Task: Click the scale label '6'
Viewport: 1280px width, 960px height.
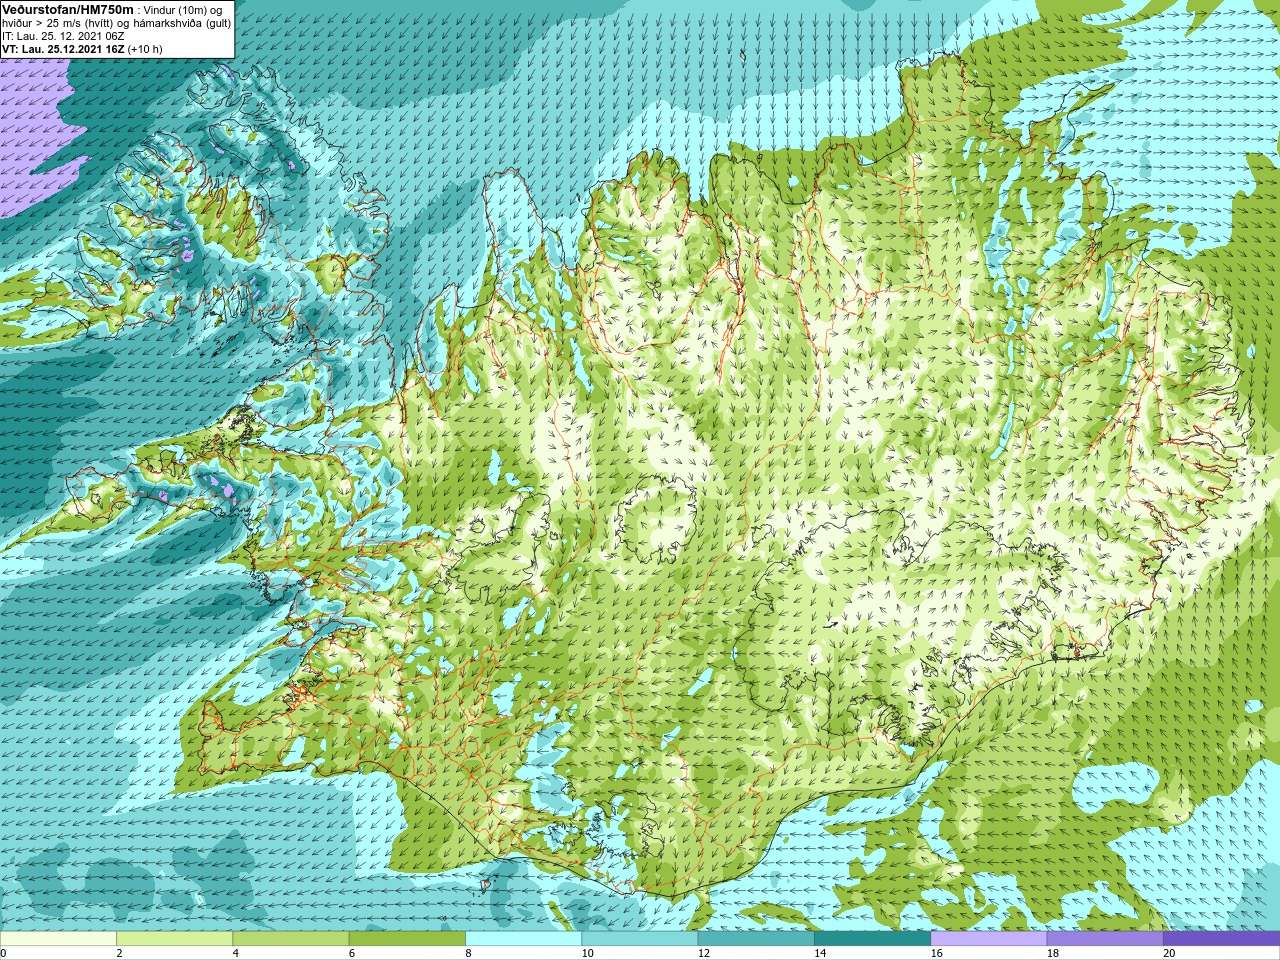Action: pos(352,953)
